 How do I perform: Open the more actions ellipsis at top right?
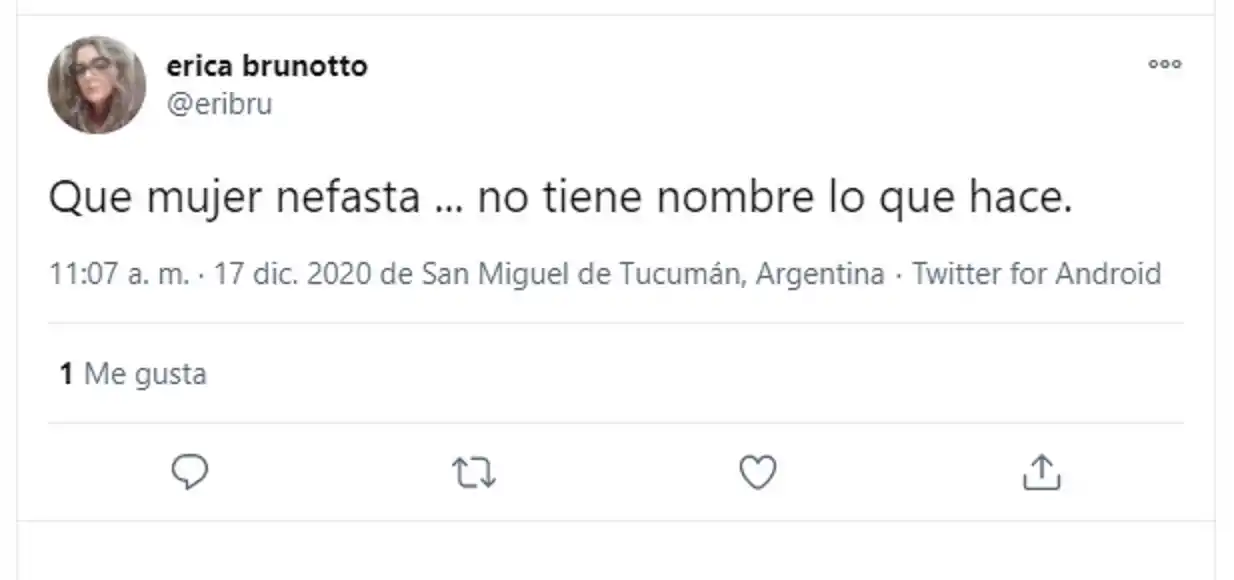pos(1165,63)
